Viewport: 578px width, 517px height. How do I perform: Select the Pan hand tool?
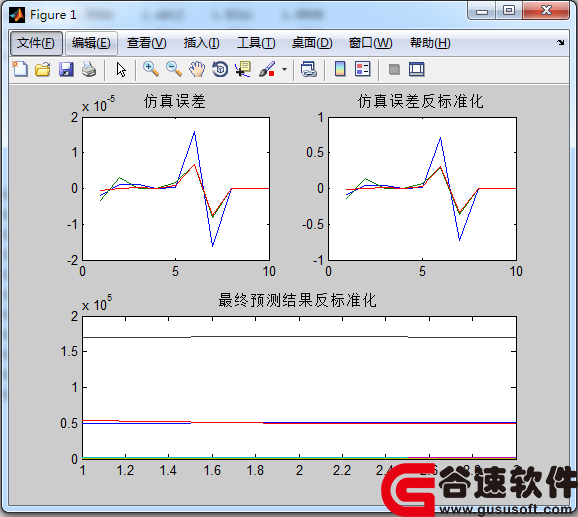[x=197, y=69]
